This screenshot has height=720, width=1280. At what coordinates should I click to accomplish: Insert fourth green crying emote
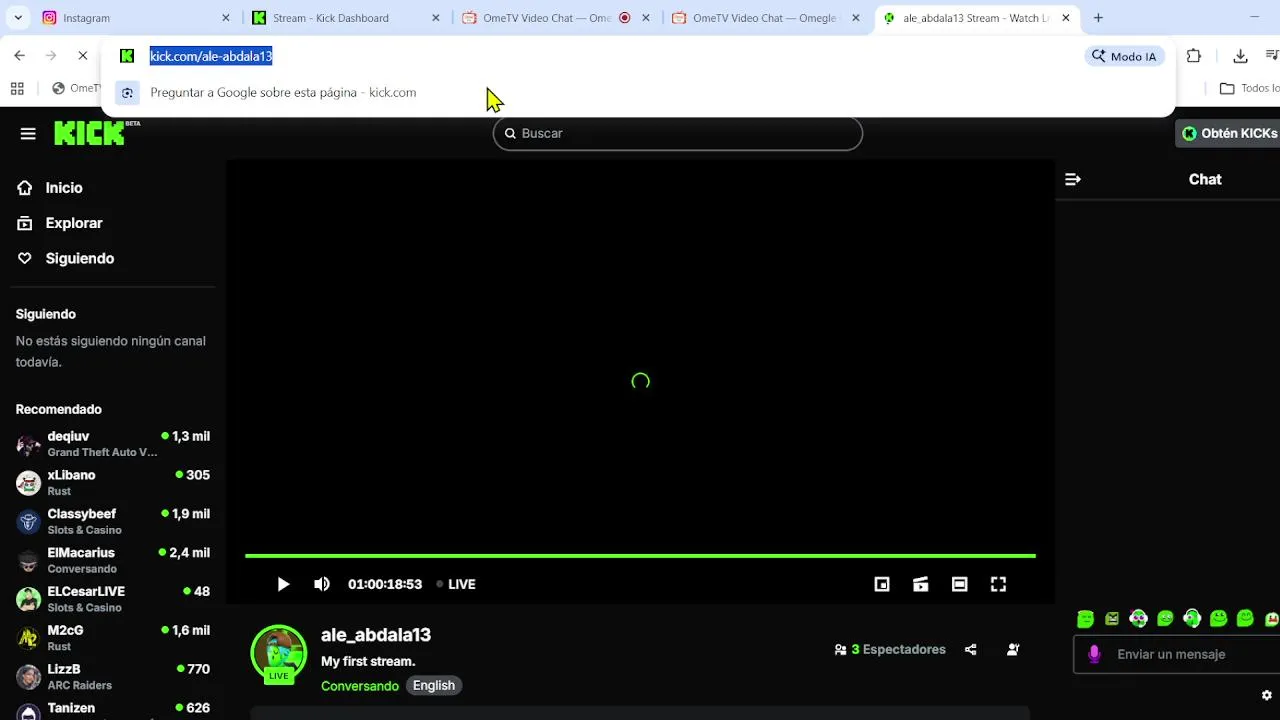(1165, 619)
